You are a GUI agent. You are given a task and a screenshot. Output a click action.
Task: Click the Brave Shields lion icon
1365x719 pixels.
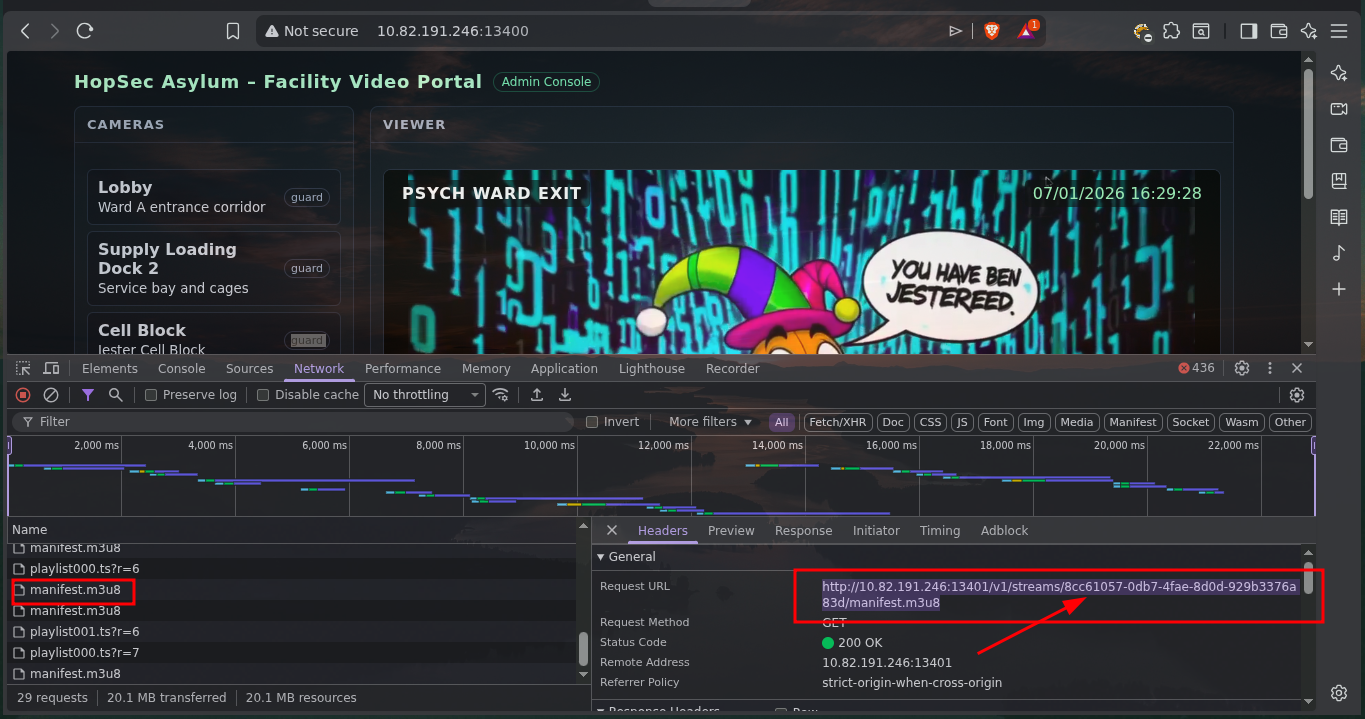(x=991, y=31)
